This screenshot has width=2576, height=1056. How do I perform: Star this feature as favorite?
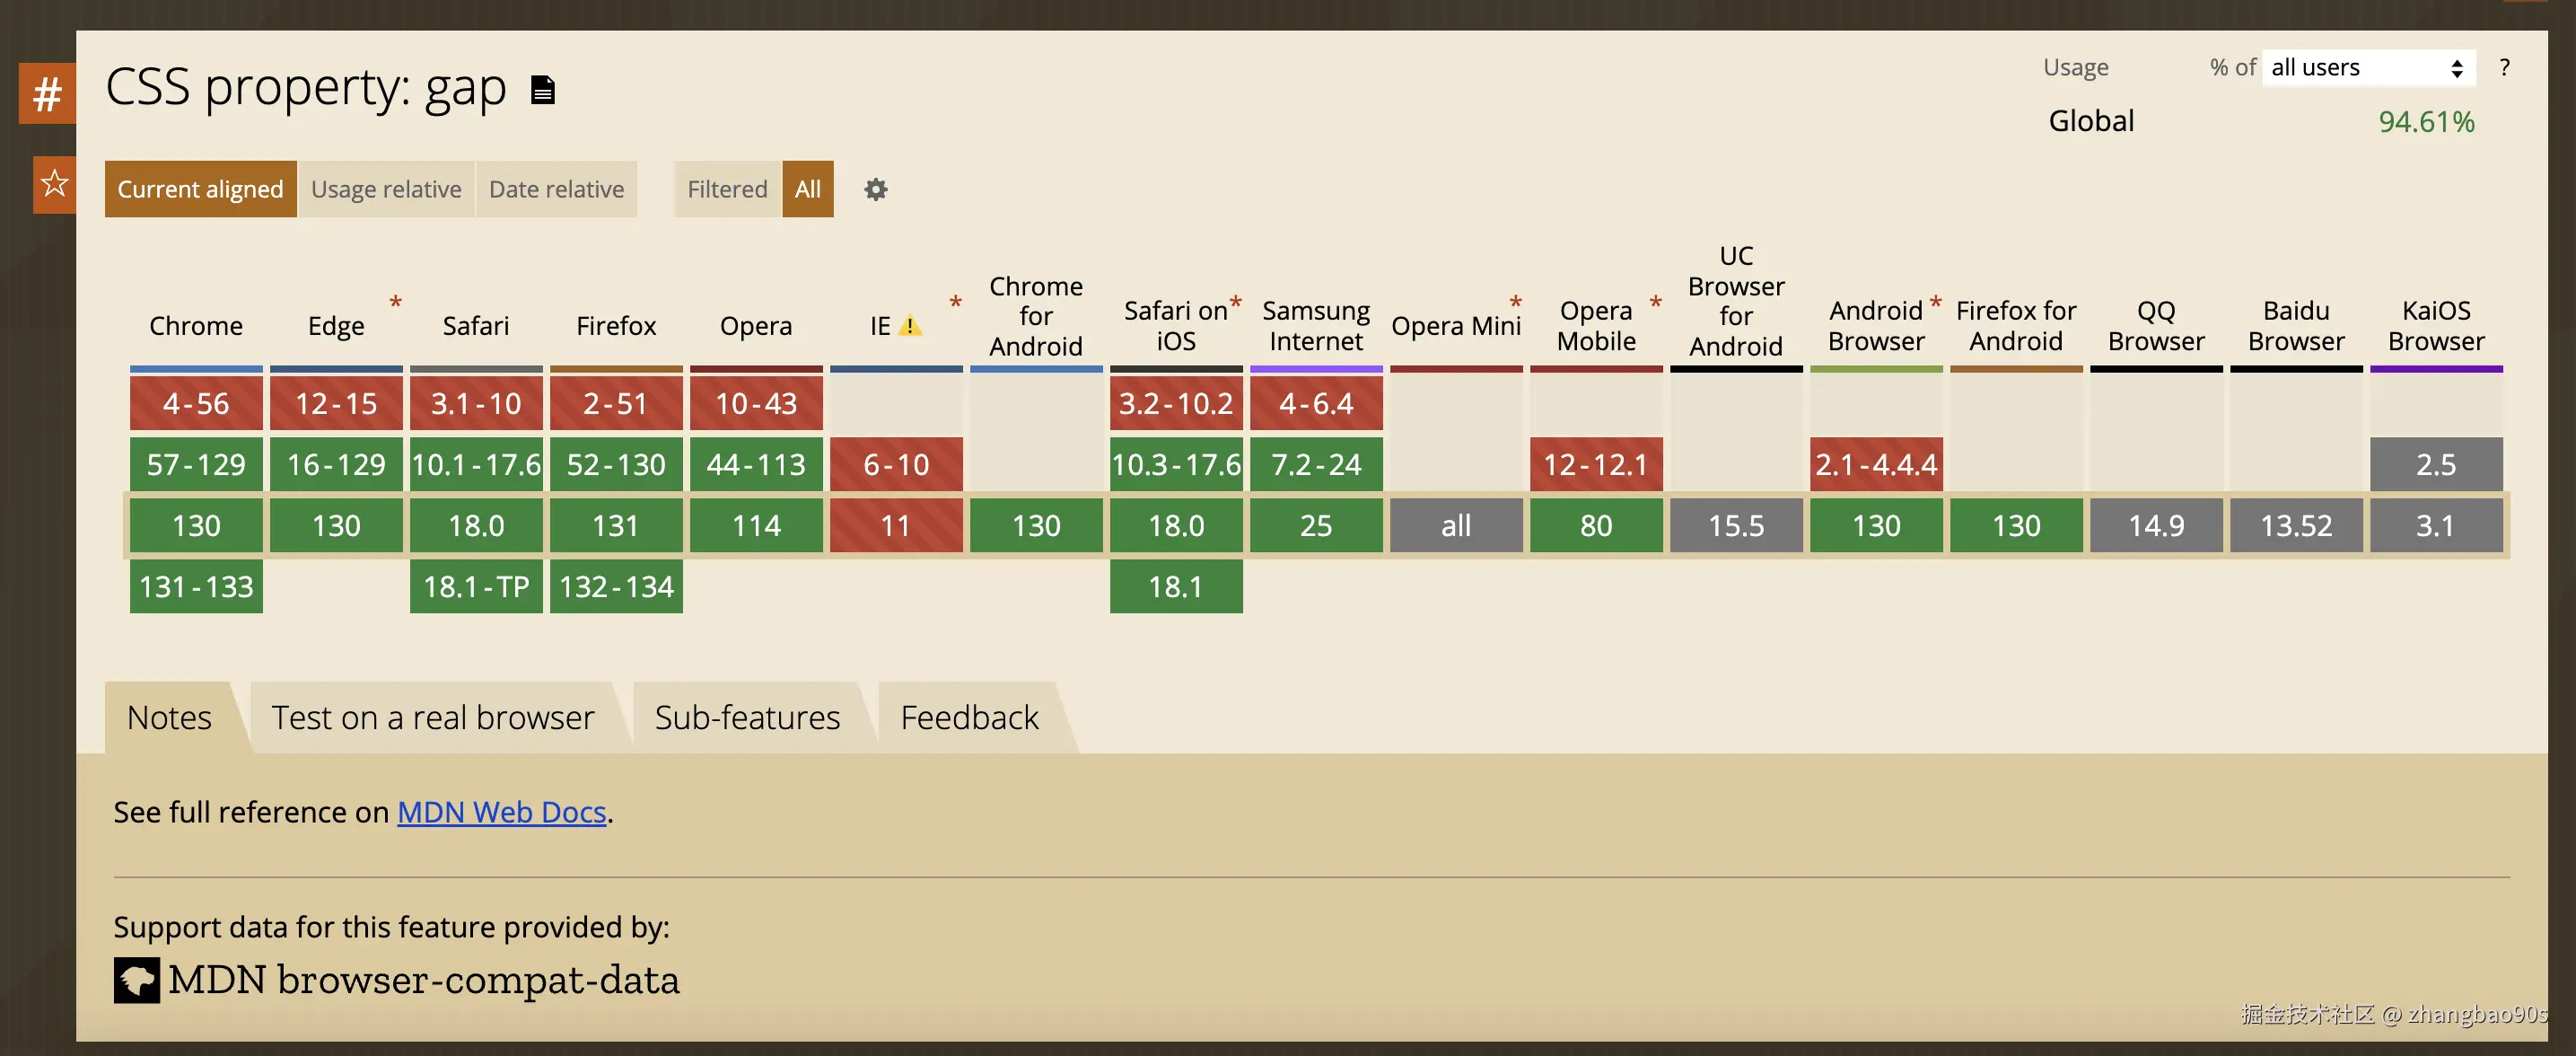54,184
